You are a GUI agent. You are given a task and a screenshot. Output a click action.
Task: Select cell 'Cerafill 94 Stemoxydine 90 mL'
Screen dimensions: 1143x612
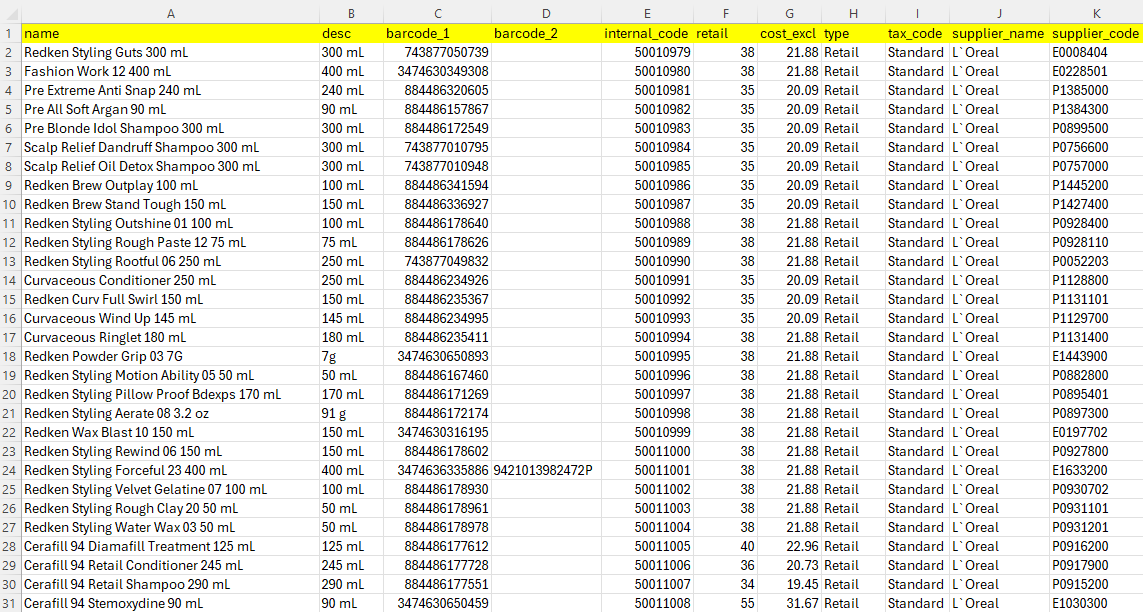[x=171, y=603]
